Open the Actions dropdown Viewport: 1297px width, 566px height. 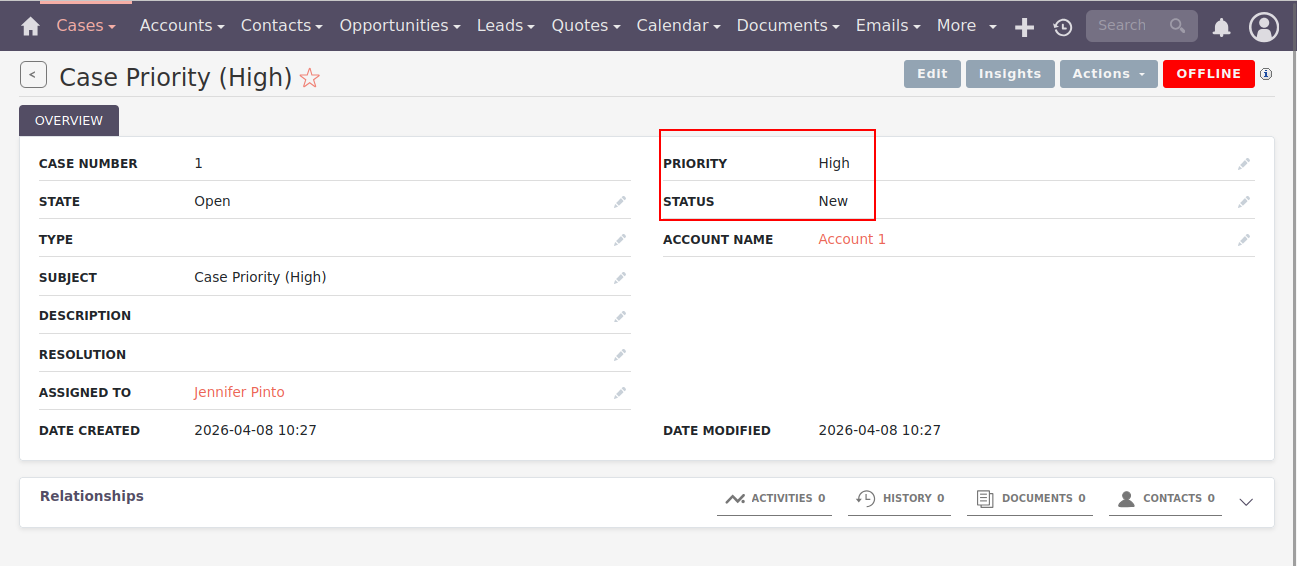click(1108, 74)
